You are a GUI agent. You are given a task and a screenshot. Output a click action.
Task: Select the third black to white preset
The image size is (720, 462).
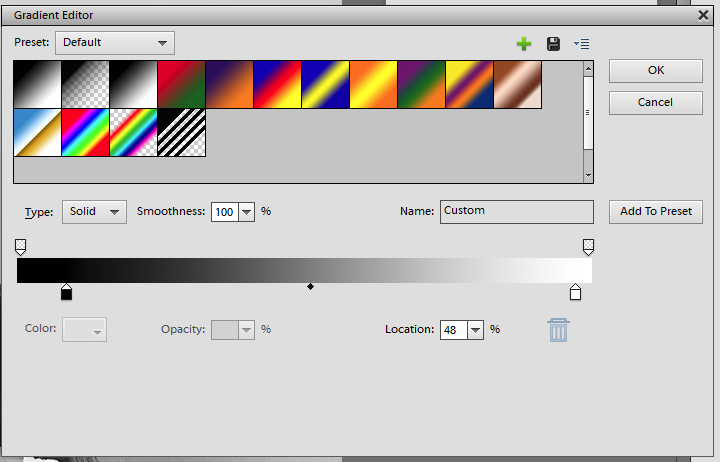[x=133, y=85]
